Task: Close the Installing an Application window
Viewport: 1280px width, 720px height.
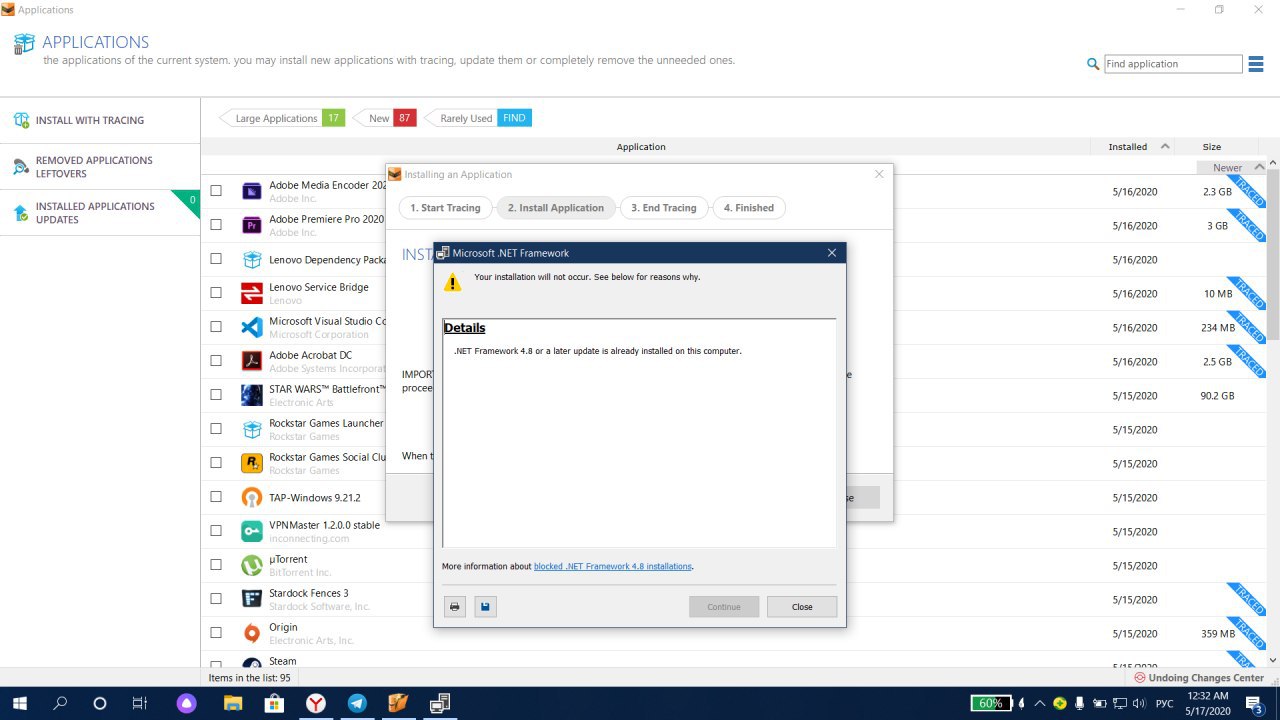Action: coord(879,174)
